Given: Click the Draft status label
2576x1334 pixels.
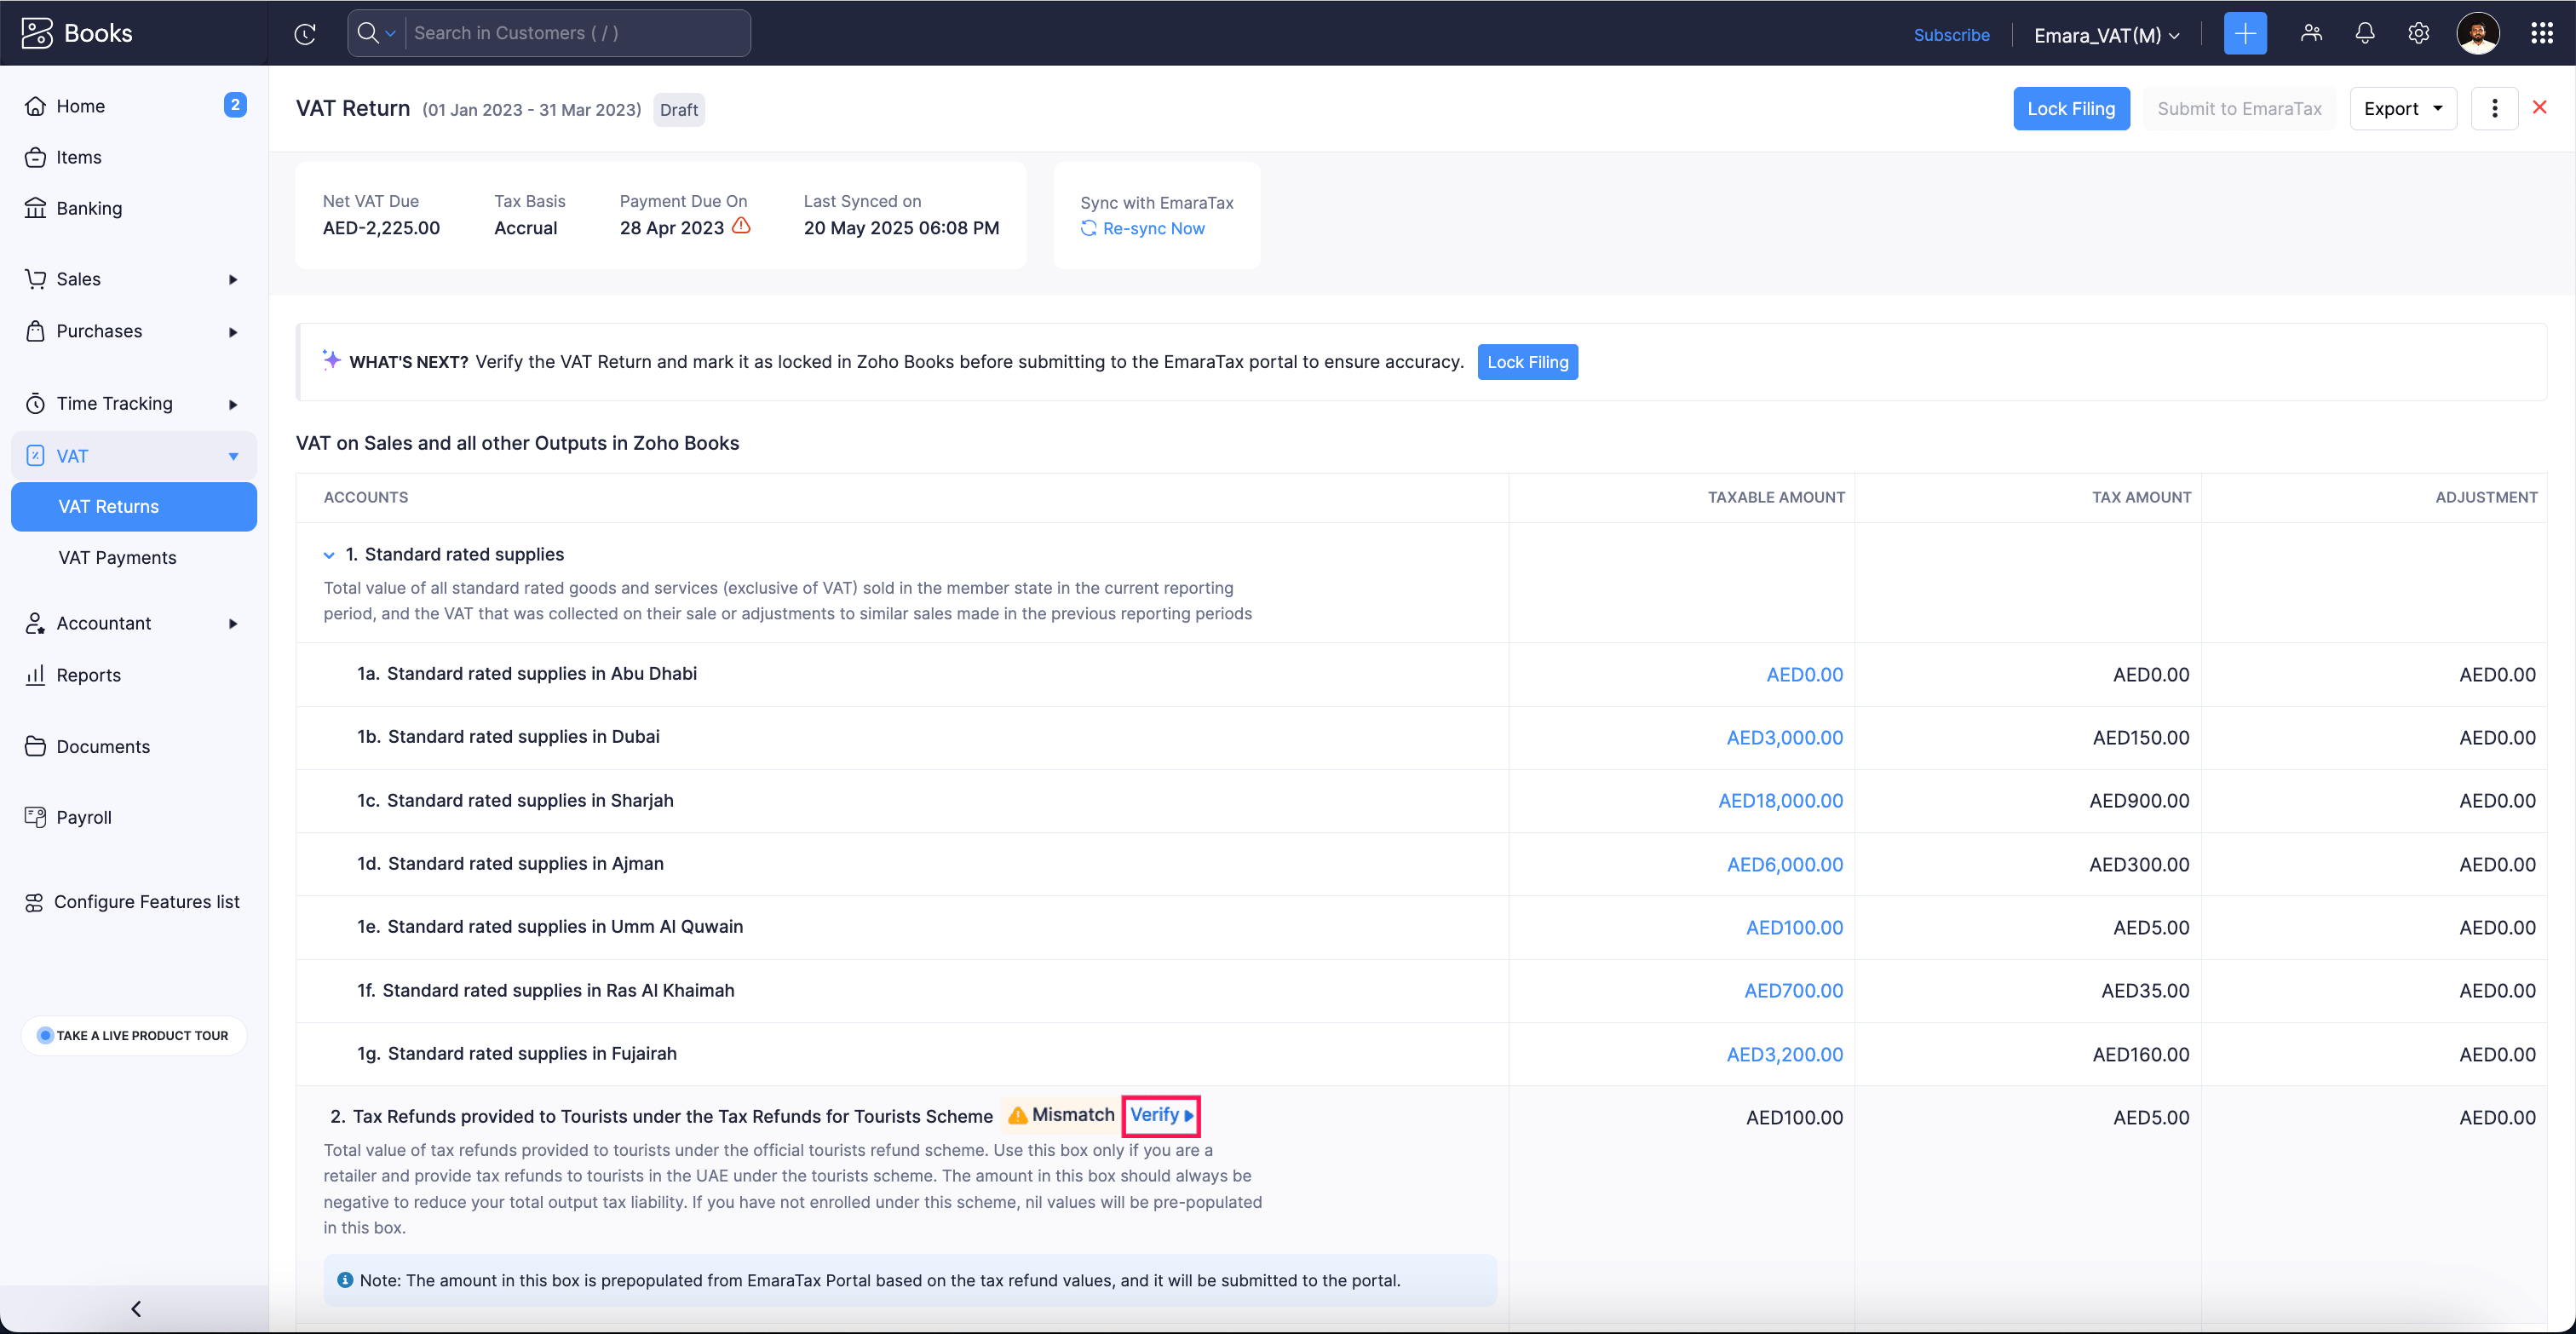Looking at the screenshot, I should [679, 110].
